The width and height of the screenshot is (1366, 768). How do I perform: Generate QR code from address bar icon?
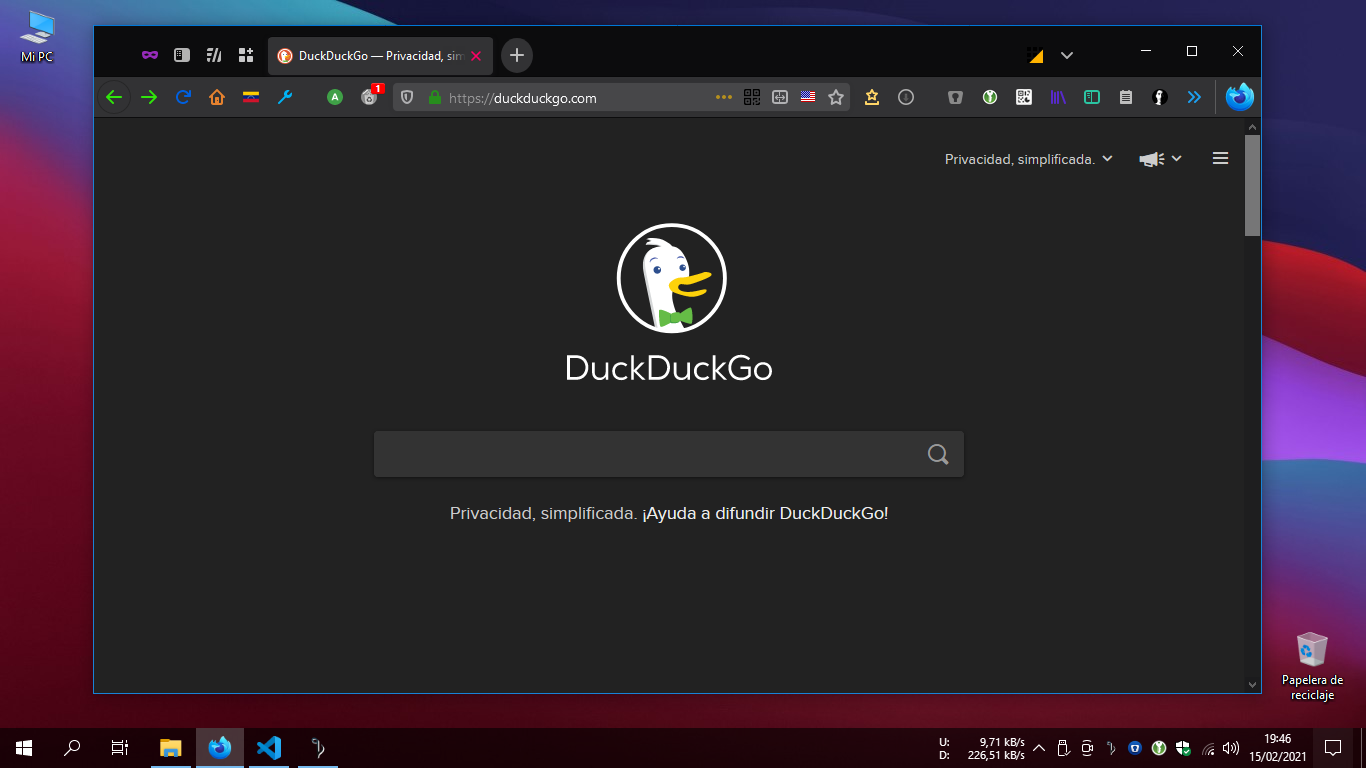point(752,97)
